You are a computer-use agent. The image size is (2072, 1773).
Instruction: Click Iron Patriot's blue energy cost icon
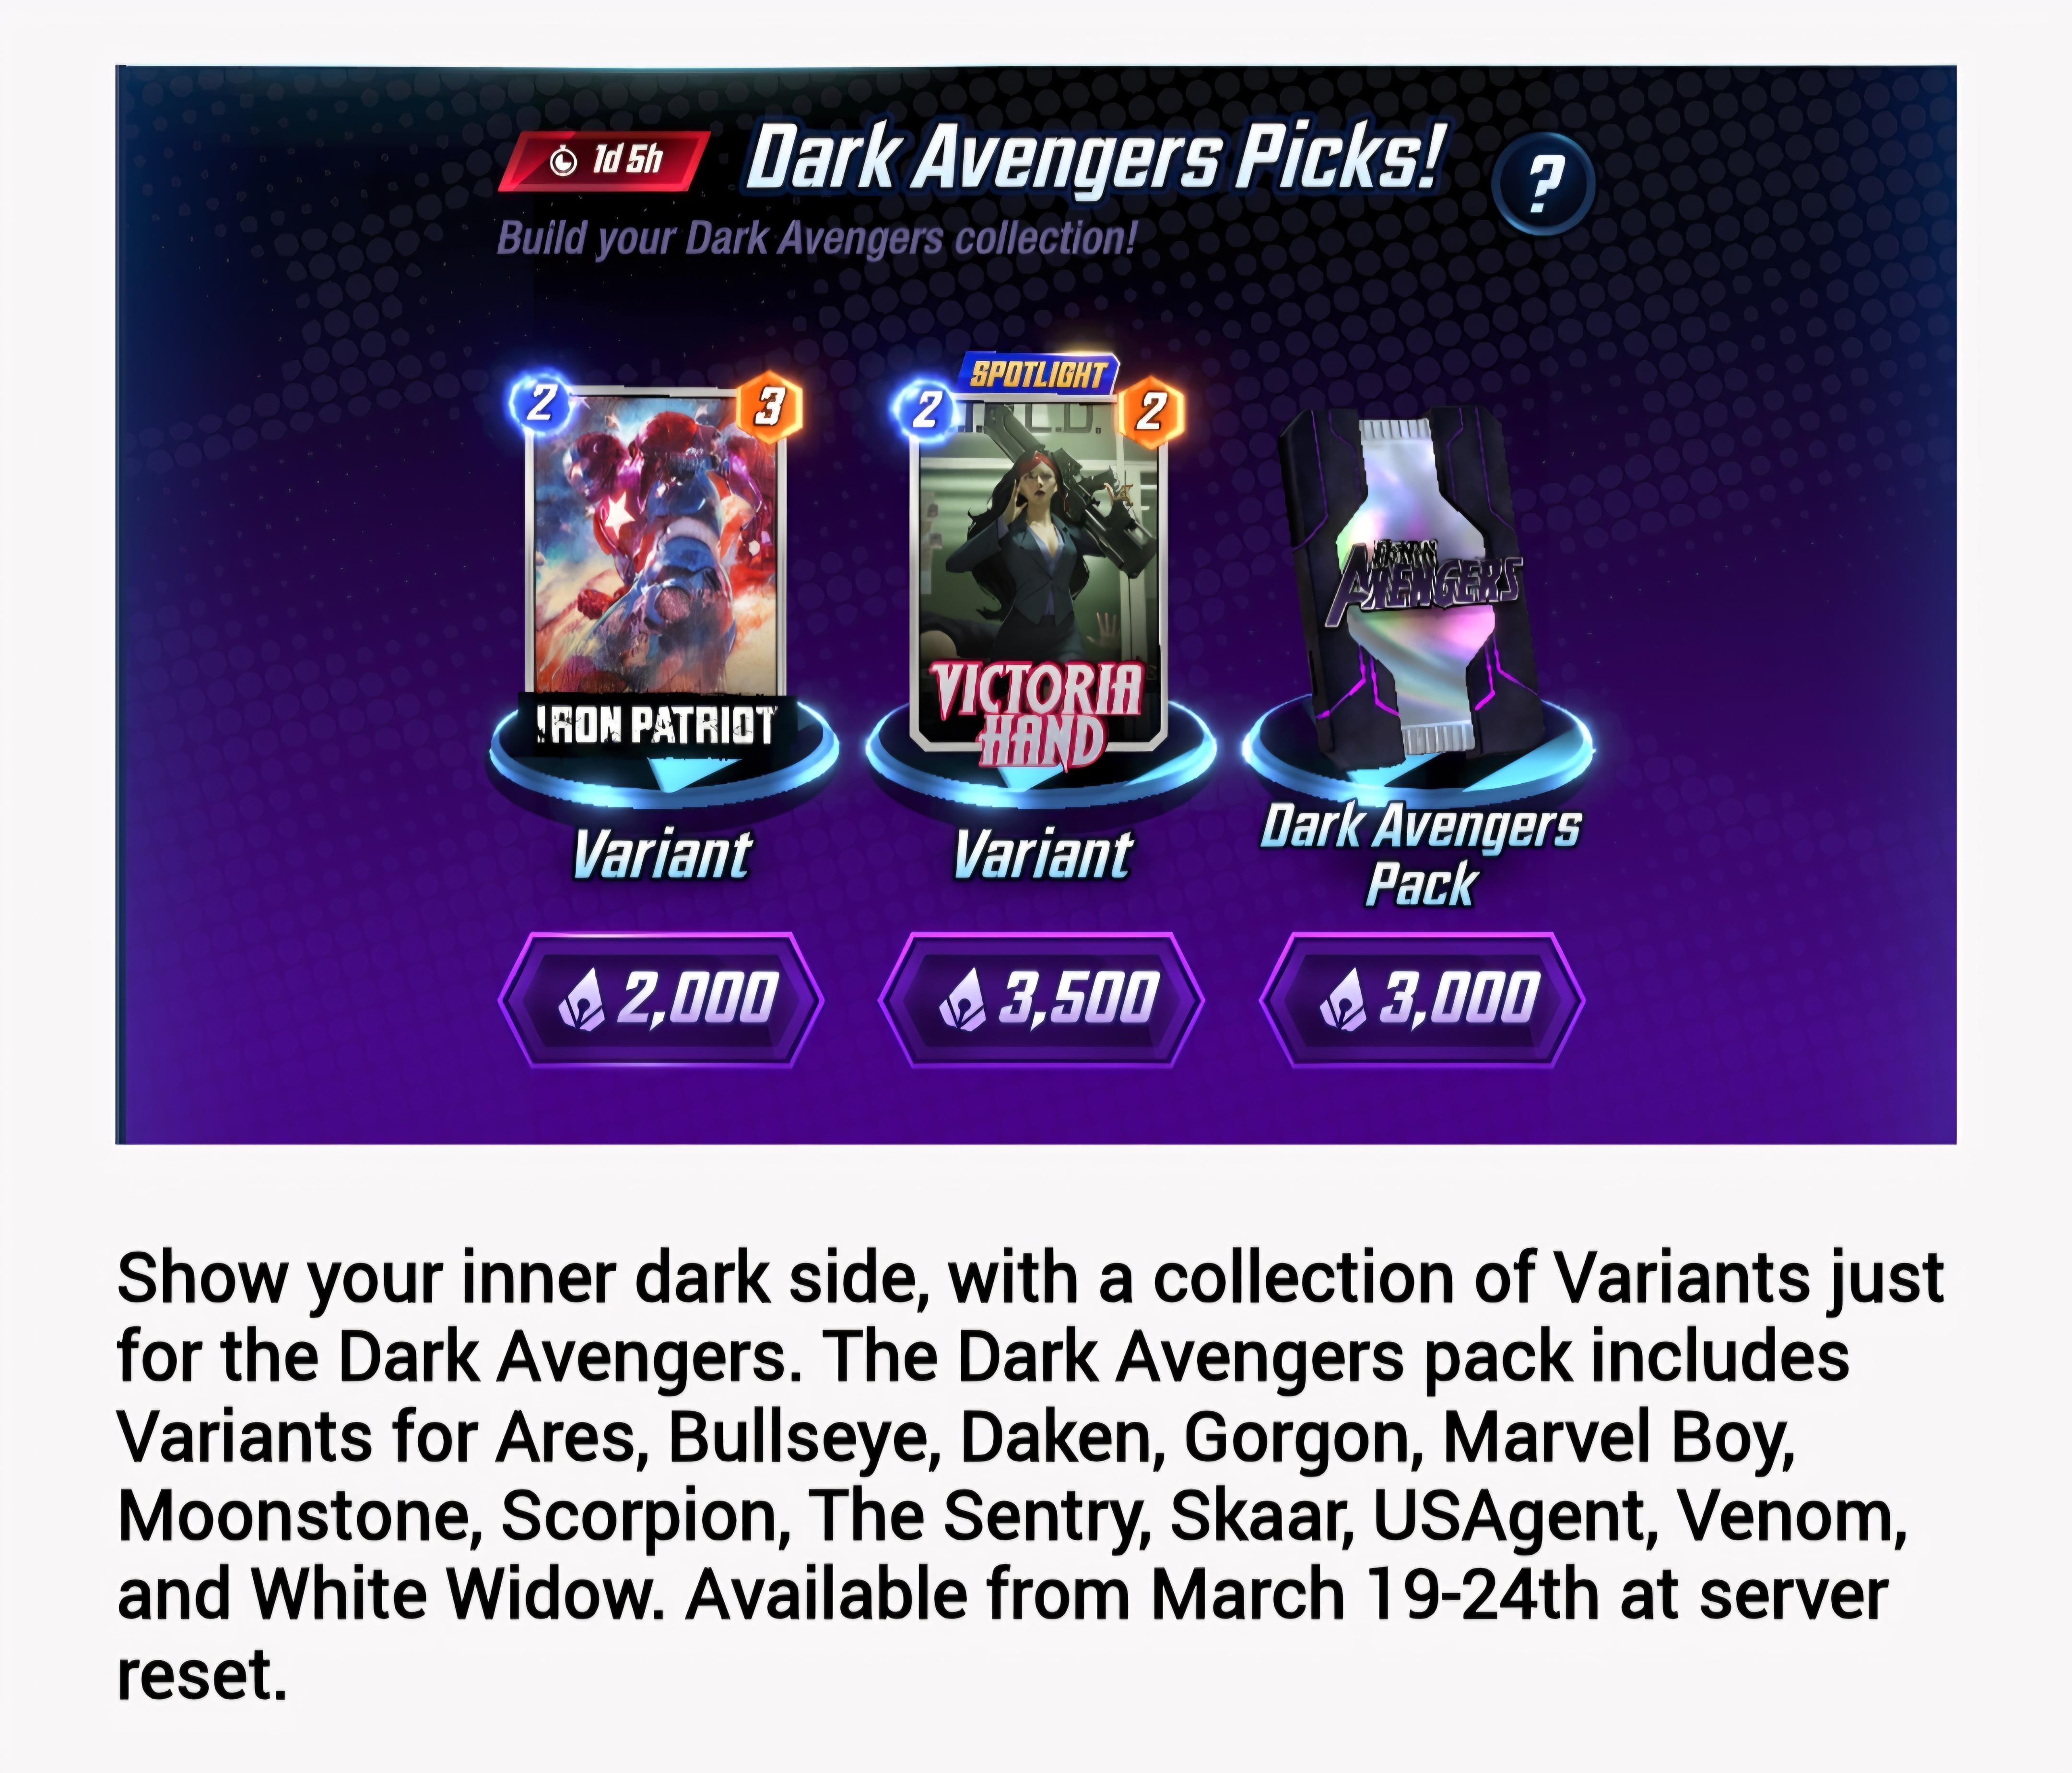tap(541, 403)
